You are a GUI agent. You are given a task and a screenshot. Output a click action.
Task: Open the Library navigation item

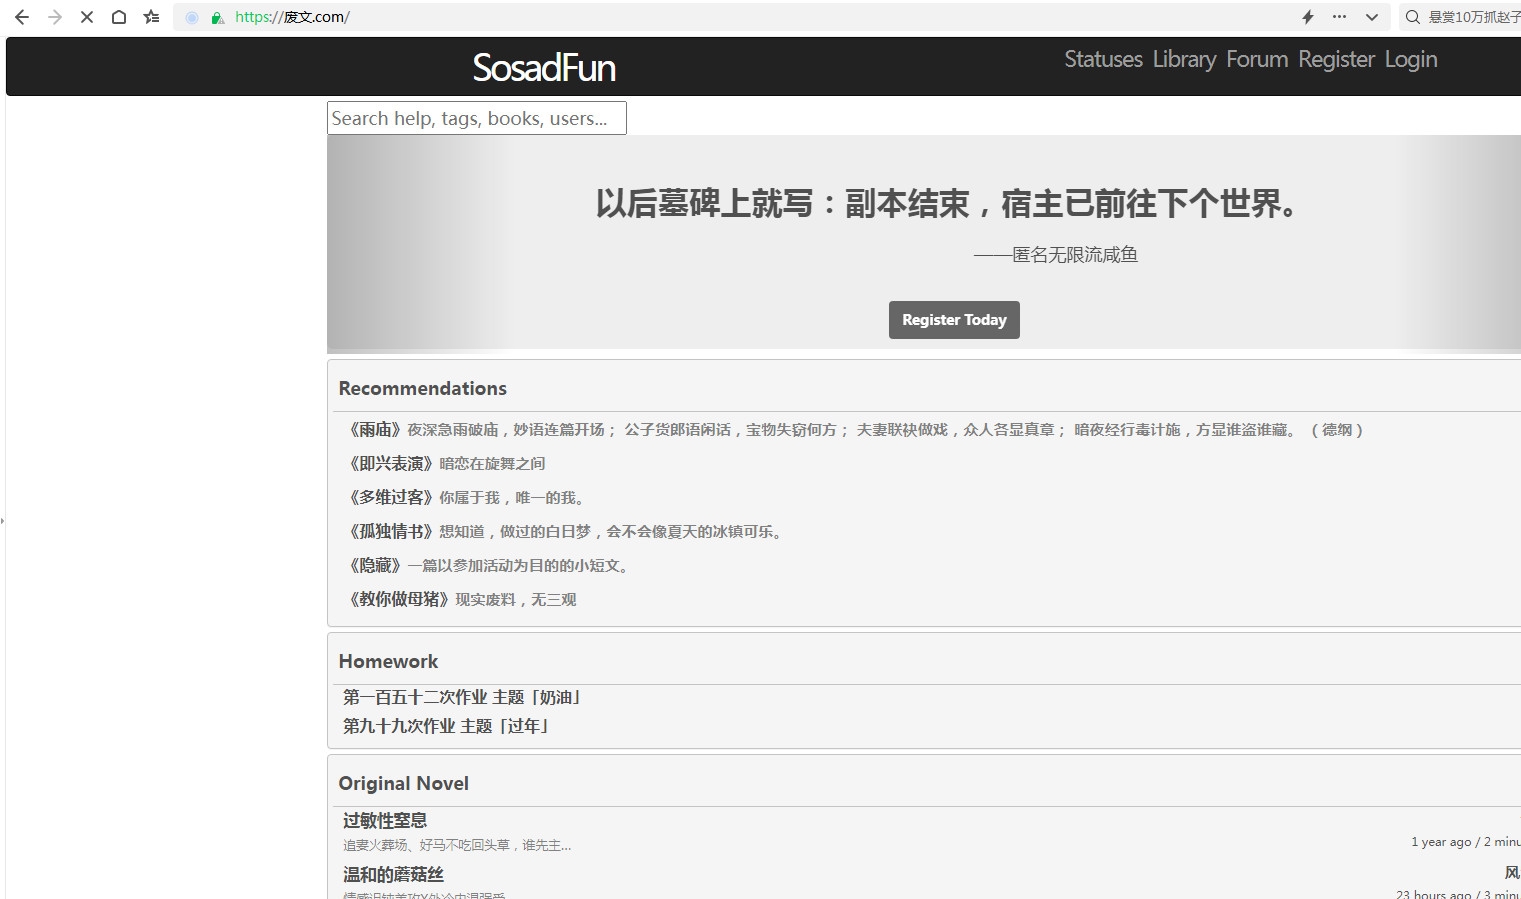tap(1184, 59)
